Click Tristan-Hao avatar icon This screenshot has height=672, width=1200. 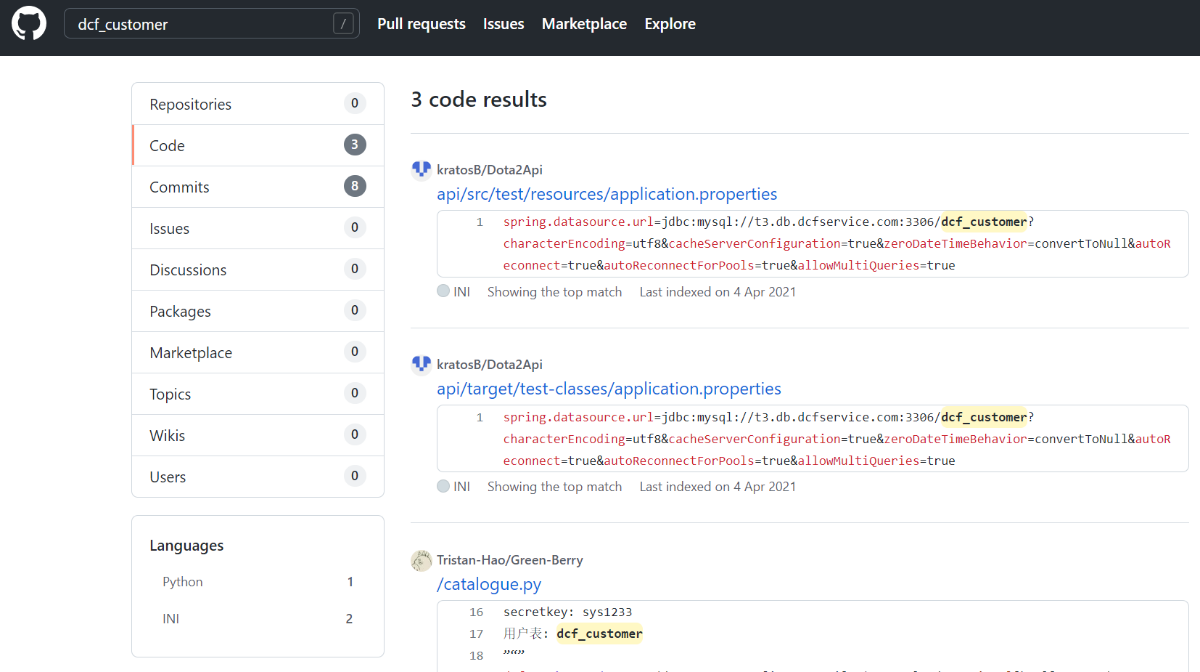click(x=421, y=560)
